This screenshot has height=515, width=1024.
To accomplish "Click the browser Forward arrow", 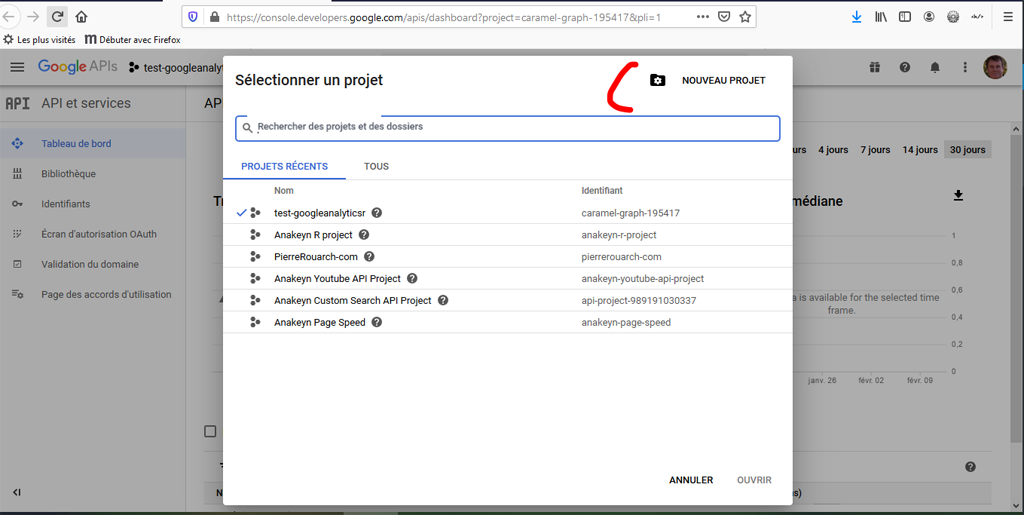I will [x=33, y=17].
